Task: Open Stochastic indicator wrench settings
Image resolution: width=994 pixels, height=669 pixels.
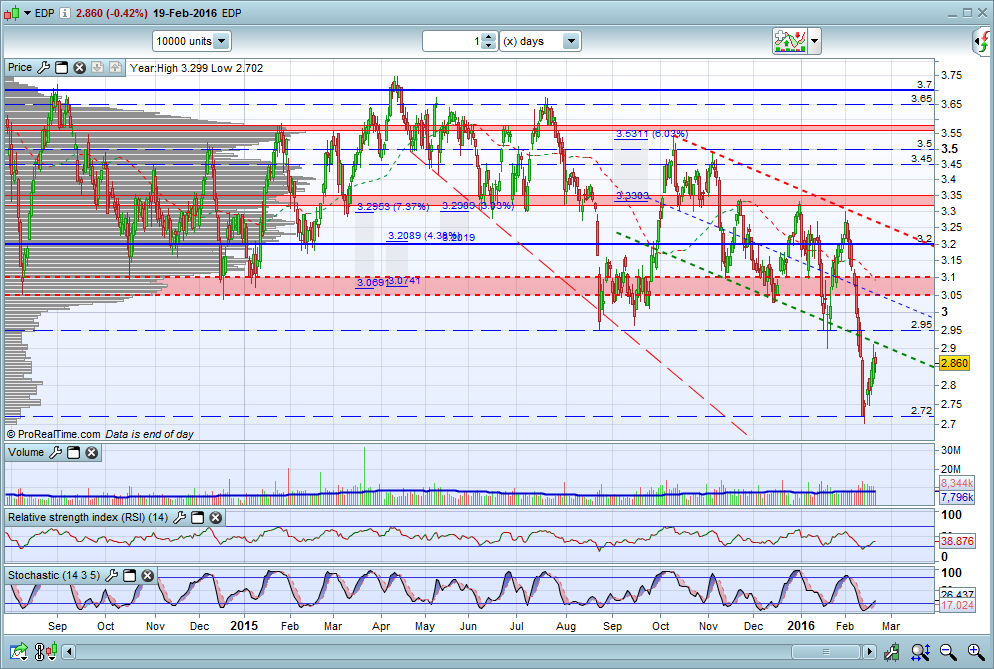Action: pyautogui.click(x=112, y=576)
